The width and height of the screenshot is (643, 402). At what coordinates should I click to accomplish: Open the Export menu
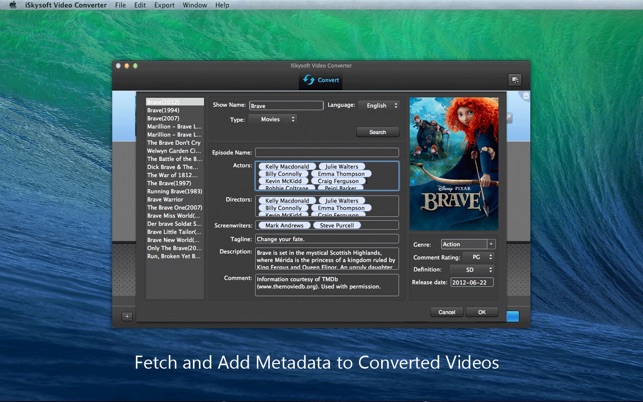[x=164, y=5]
